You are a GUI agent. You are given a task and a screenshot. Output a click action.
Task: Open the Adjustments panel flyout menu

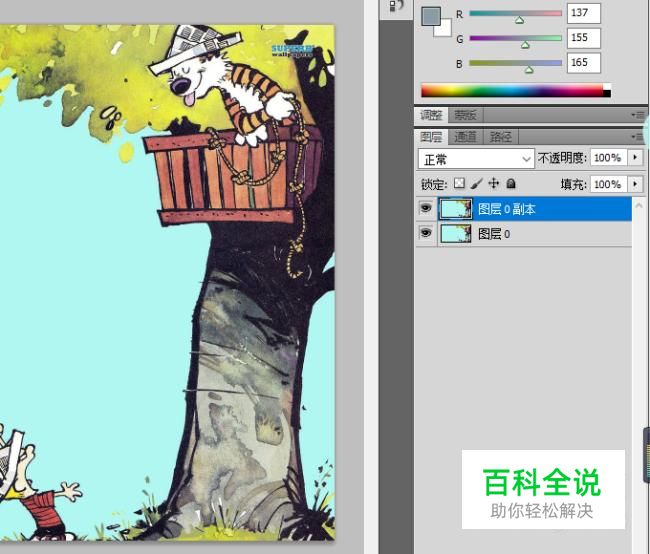point(637,115)
